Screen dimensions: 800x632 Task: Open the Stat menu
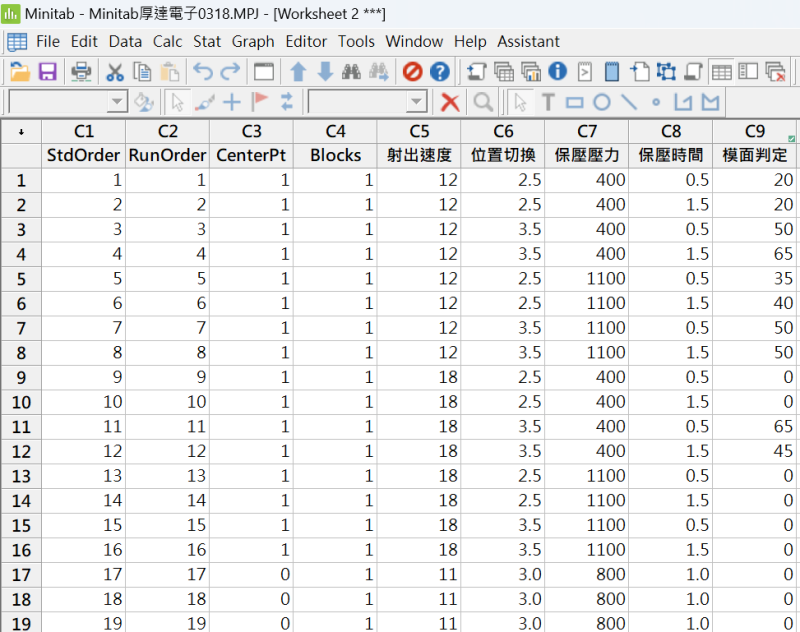coord(207,41)
